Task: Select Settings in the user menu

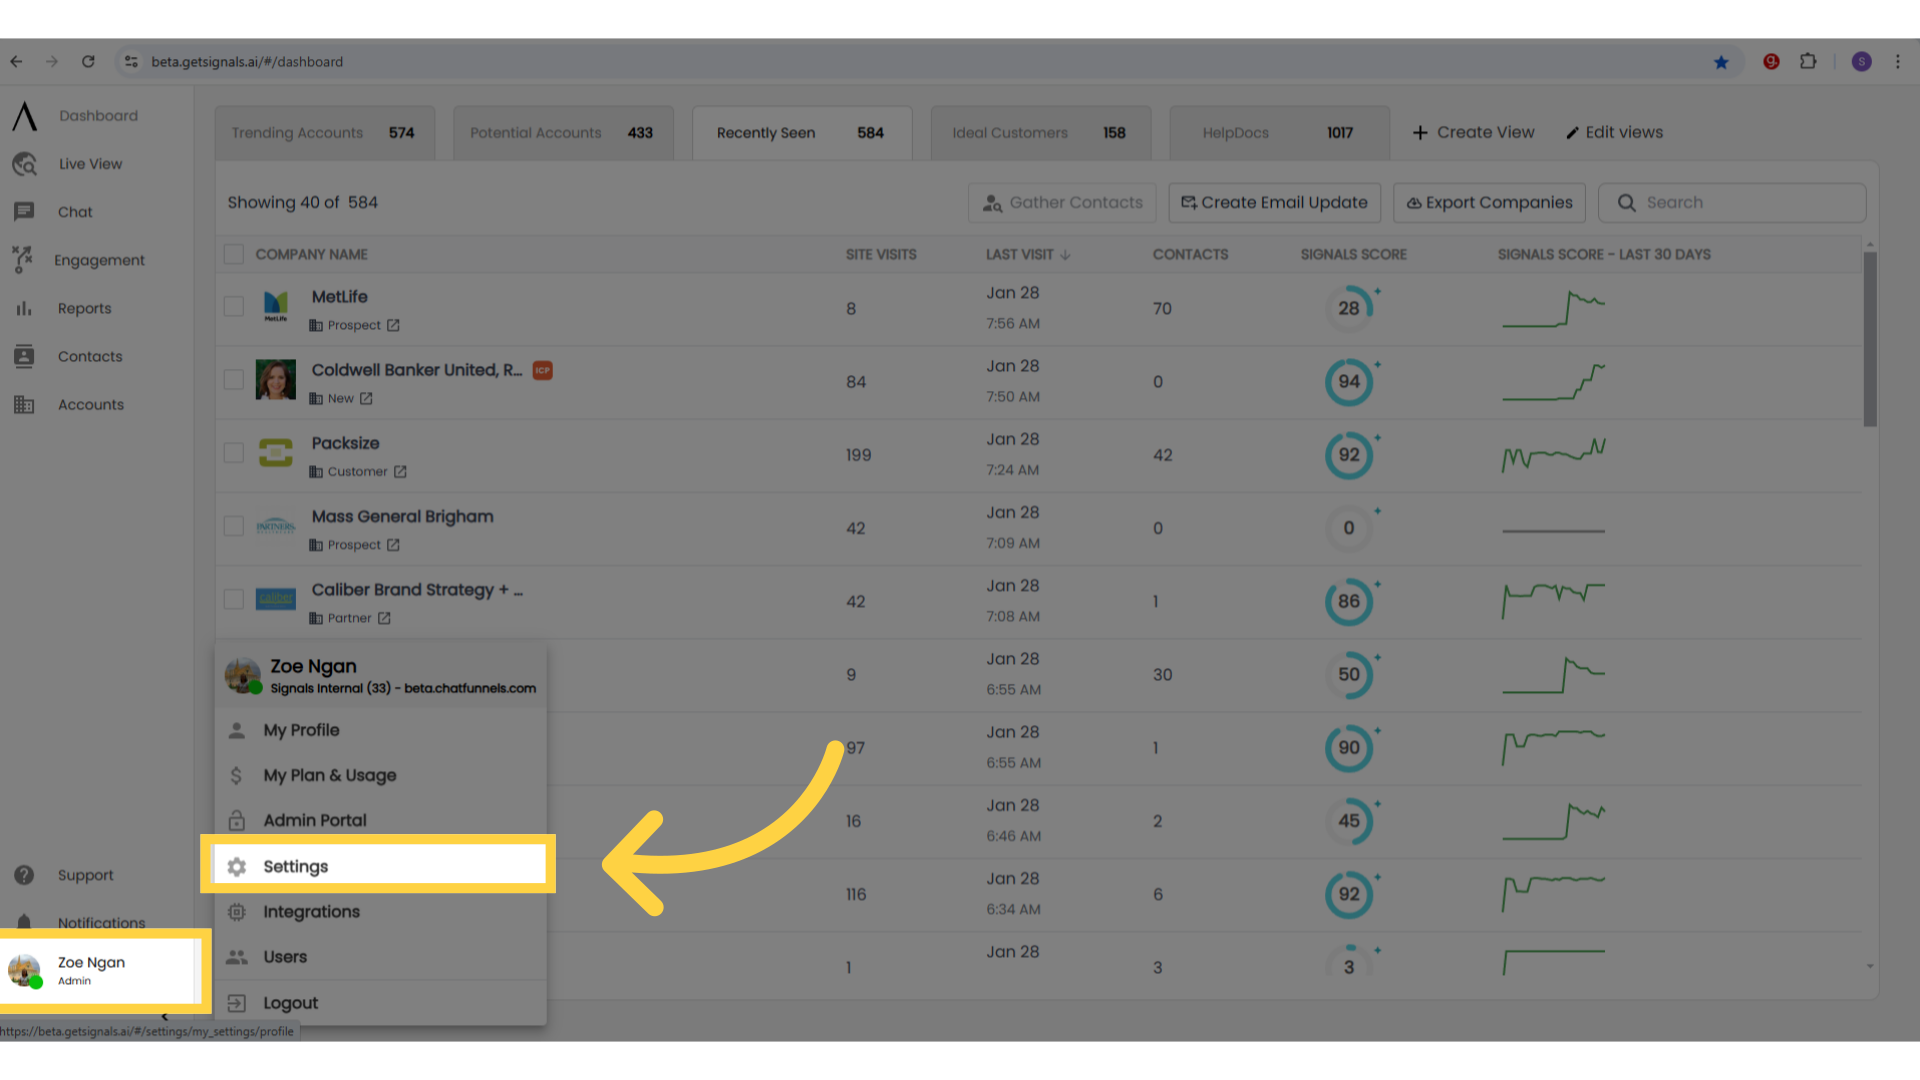Action: [379, 866]
